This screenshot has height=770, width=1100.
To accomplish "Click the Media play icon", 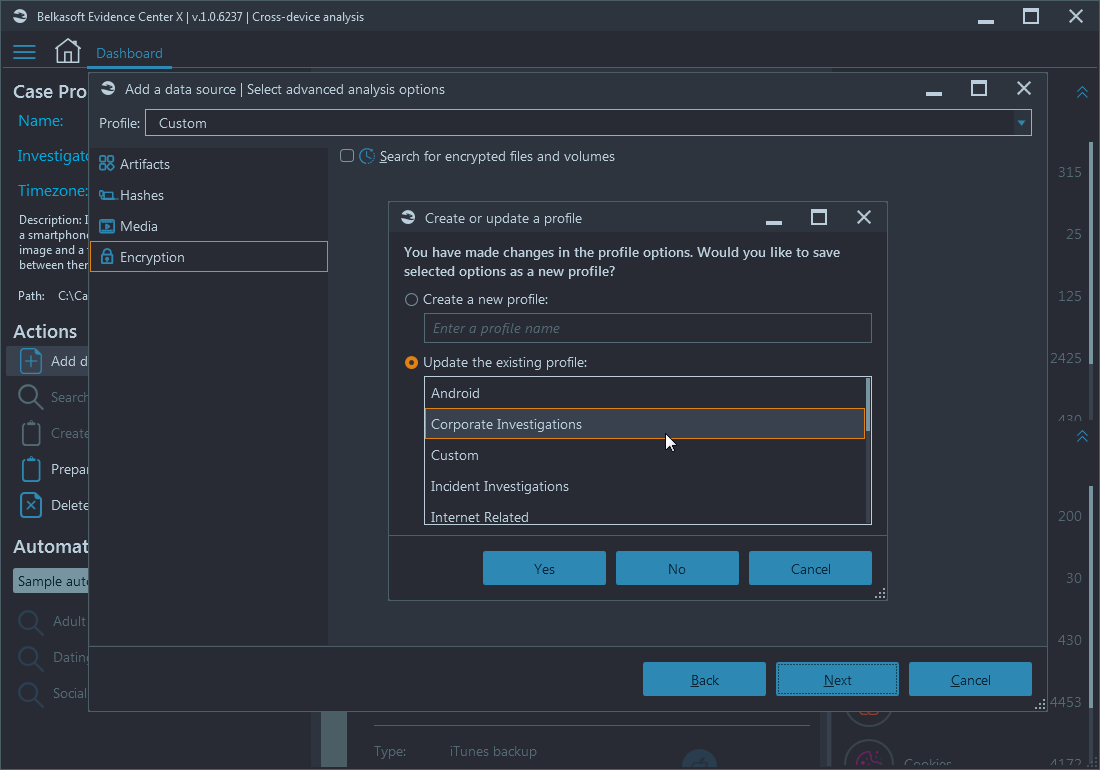I will point(107,226).
